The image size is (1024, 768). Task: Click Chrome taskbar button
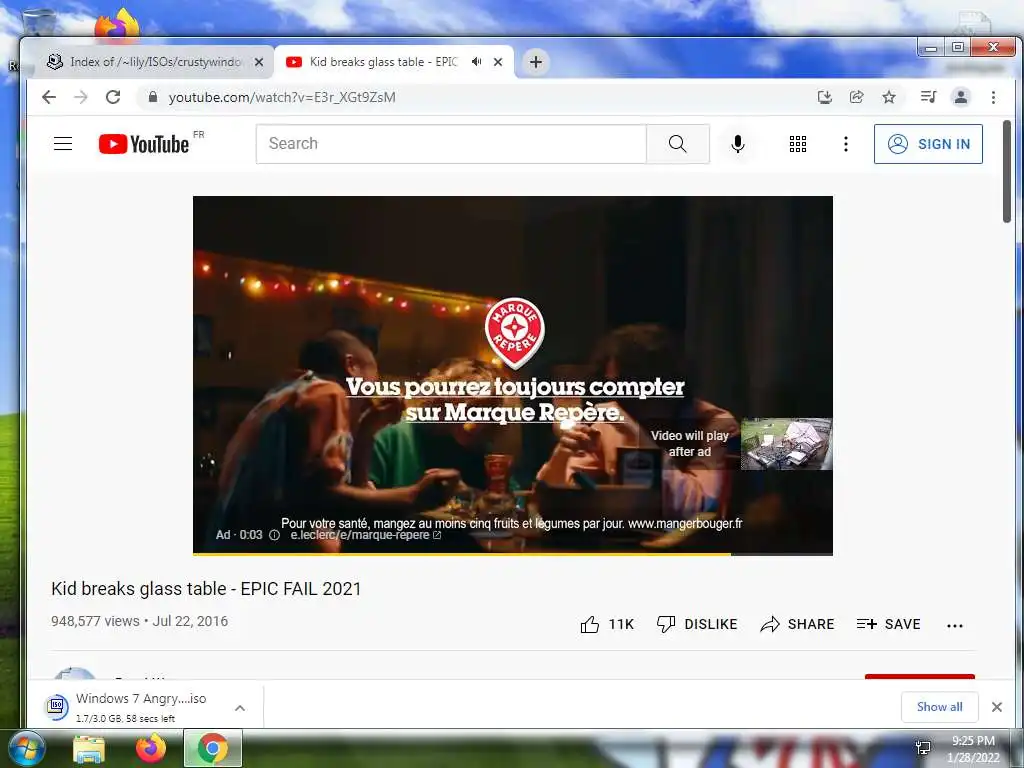pyautogui.click(x=213, y=748)
